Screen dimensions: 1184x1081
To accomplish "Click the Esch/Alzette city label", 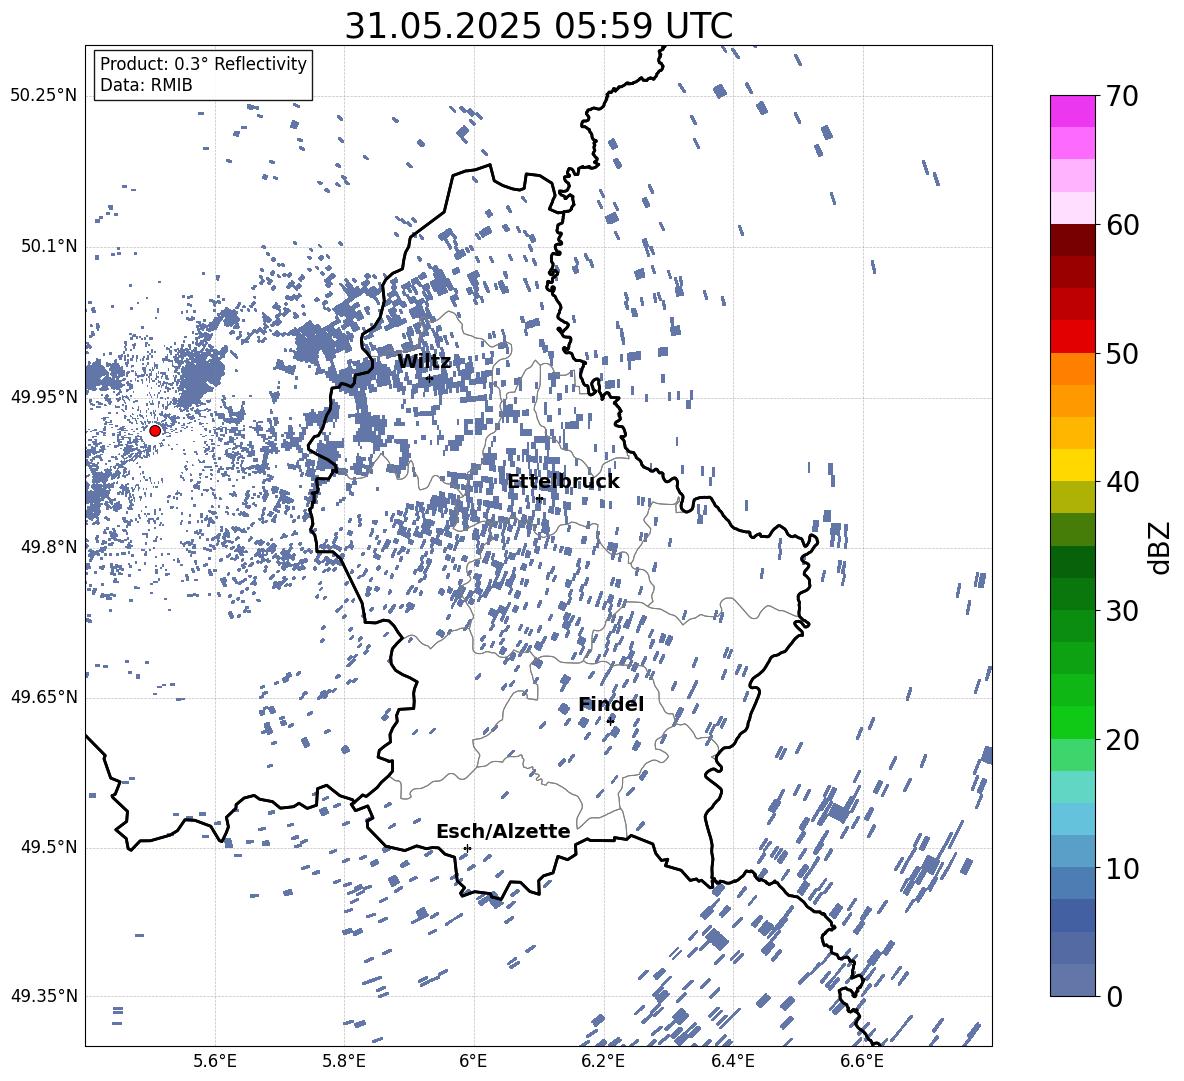I will pos(503,831).
